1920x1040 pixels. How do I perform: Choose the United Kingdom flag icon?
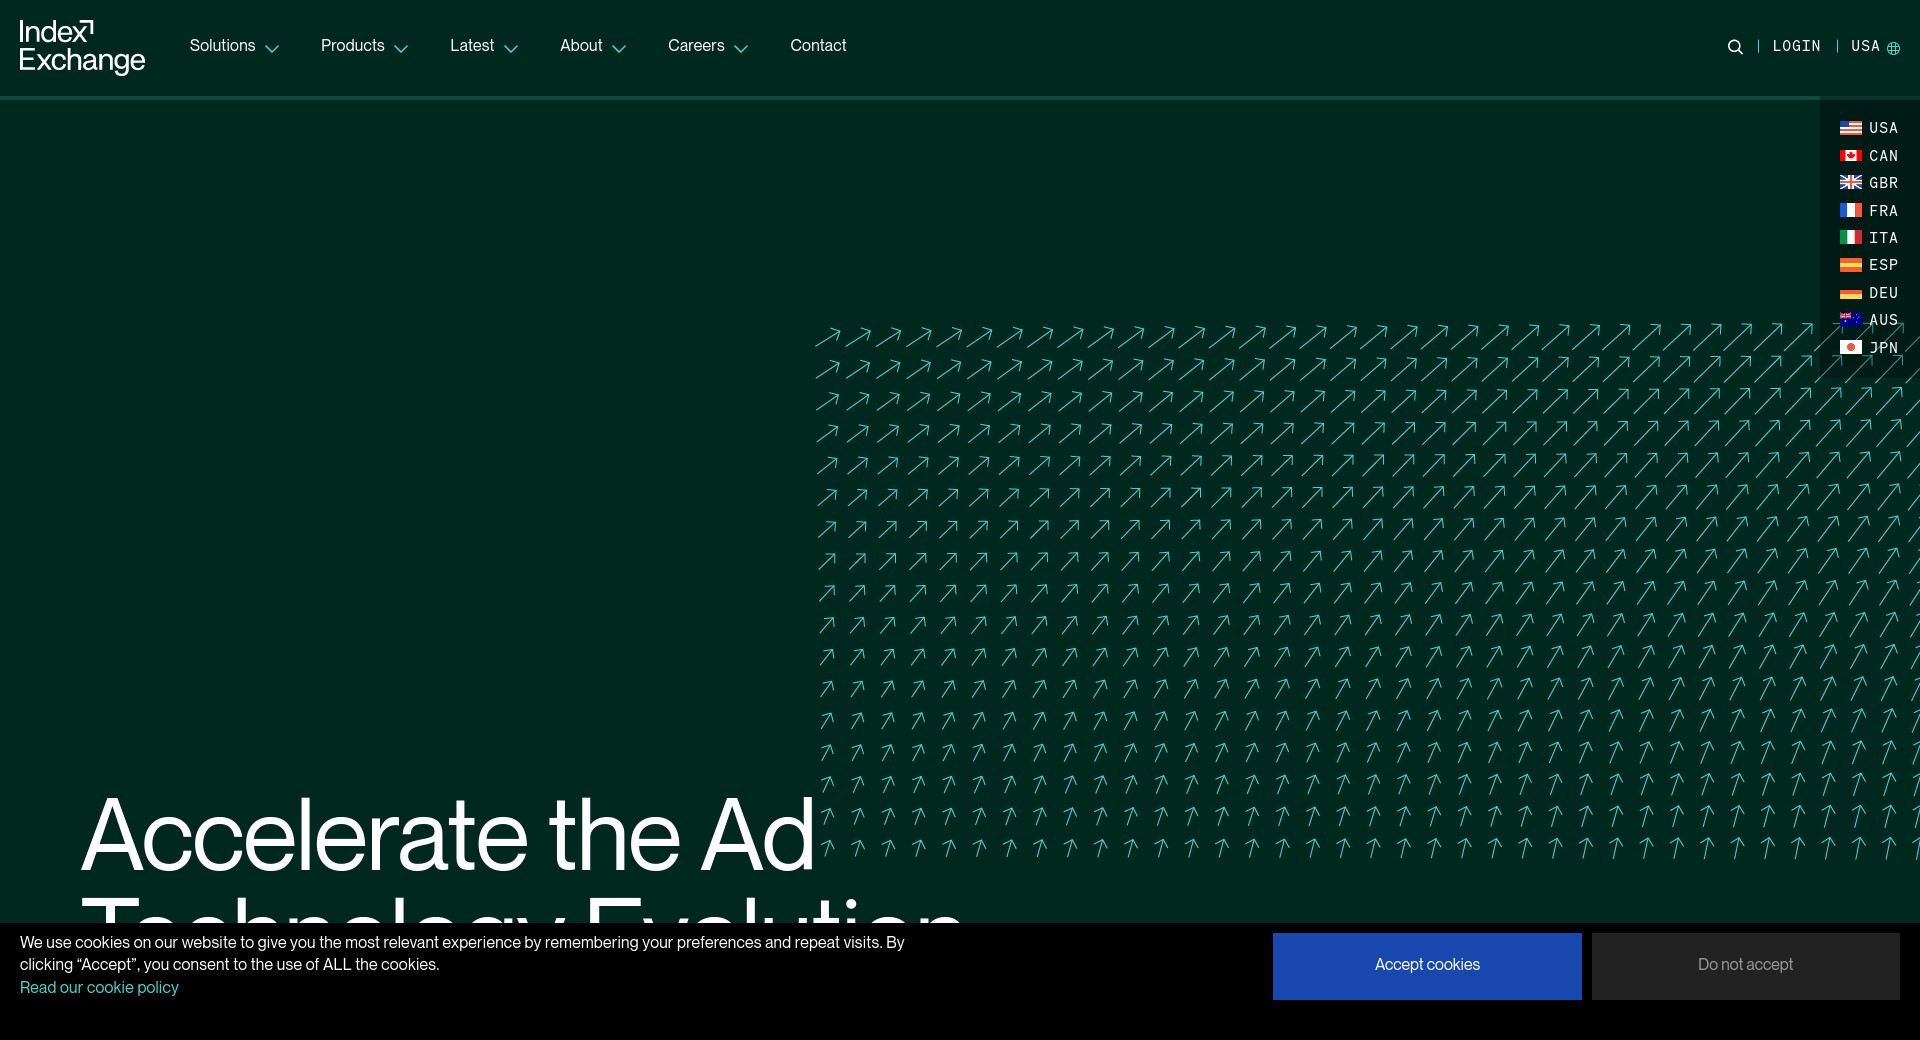tap(1850, 183)
